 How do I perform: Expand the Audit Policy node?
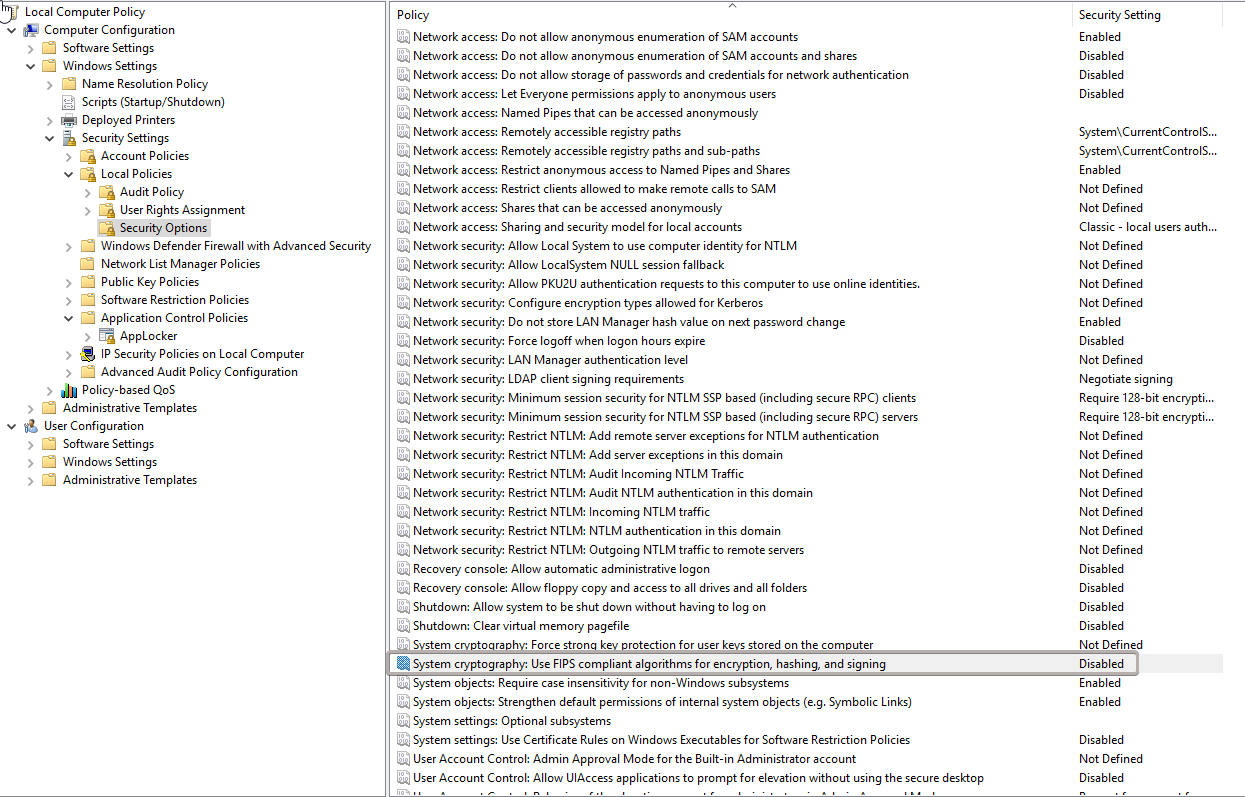[x=88, y=192]
